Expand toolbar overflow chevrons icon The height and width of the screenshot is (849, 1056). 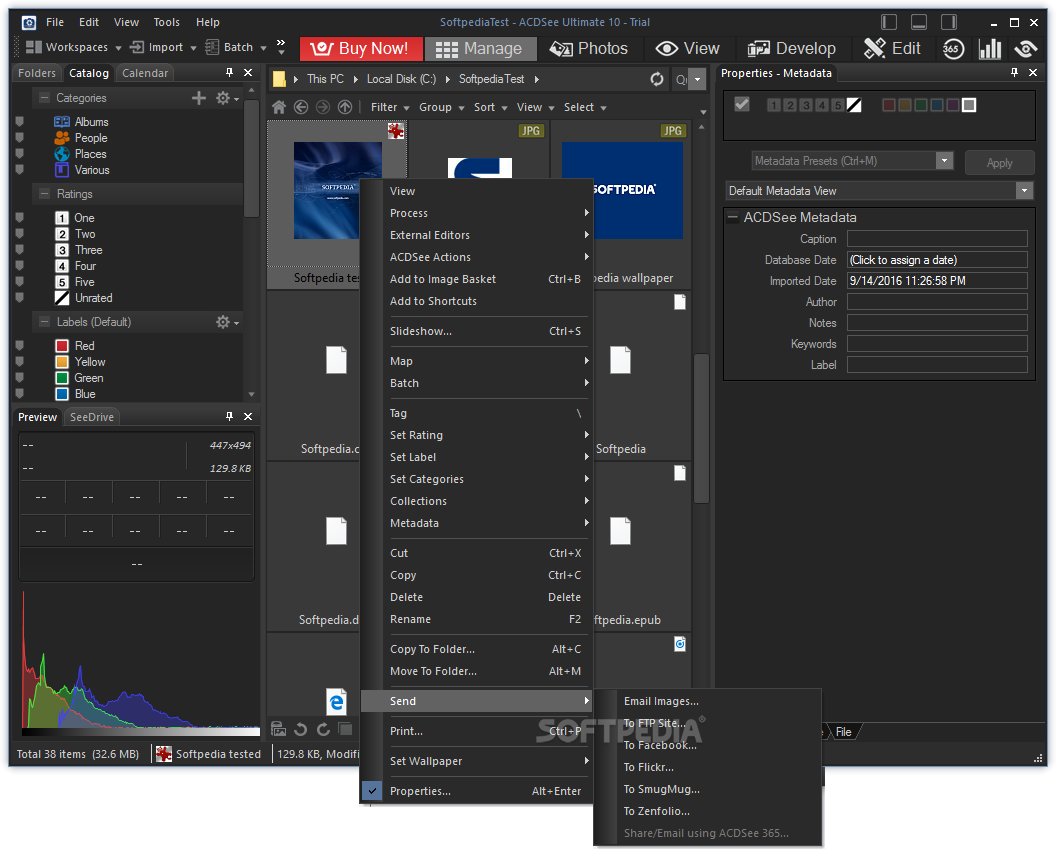[282, 47]
